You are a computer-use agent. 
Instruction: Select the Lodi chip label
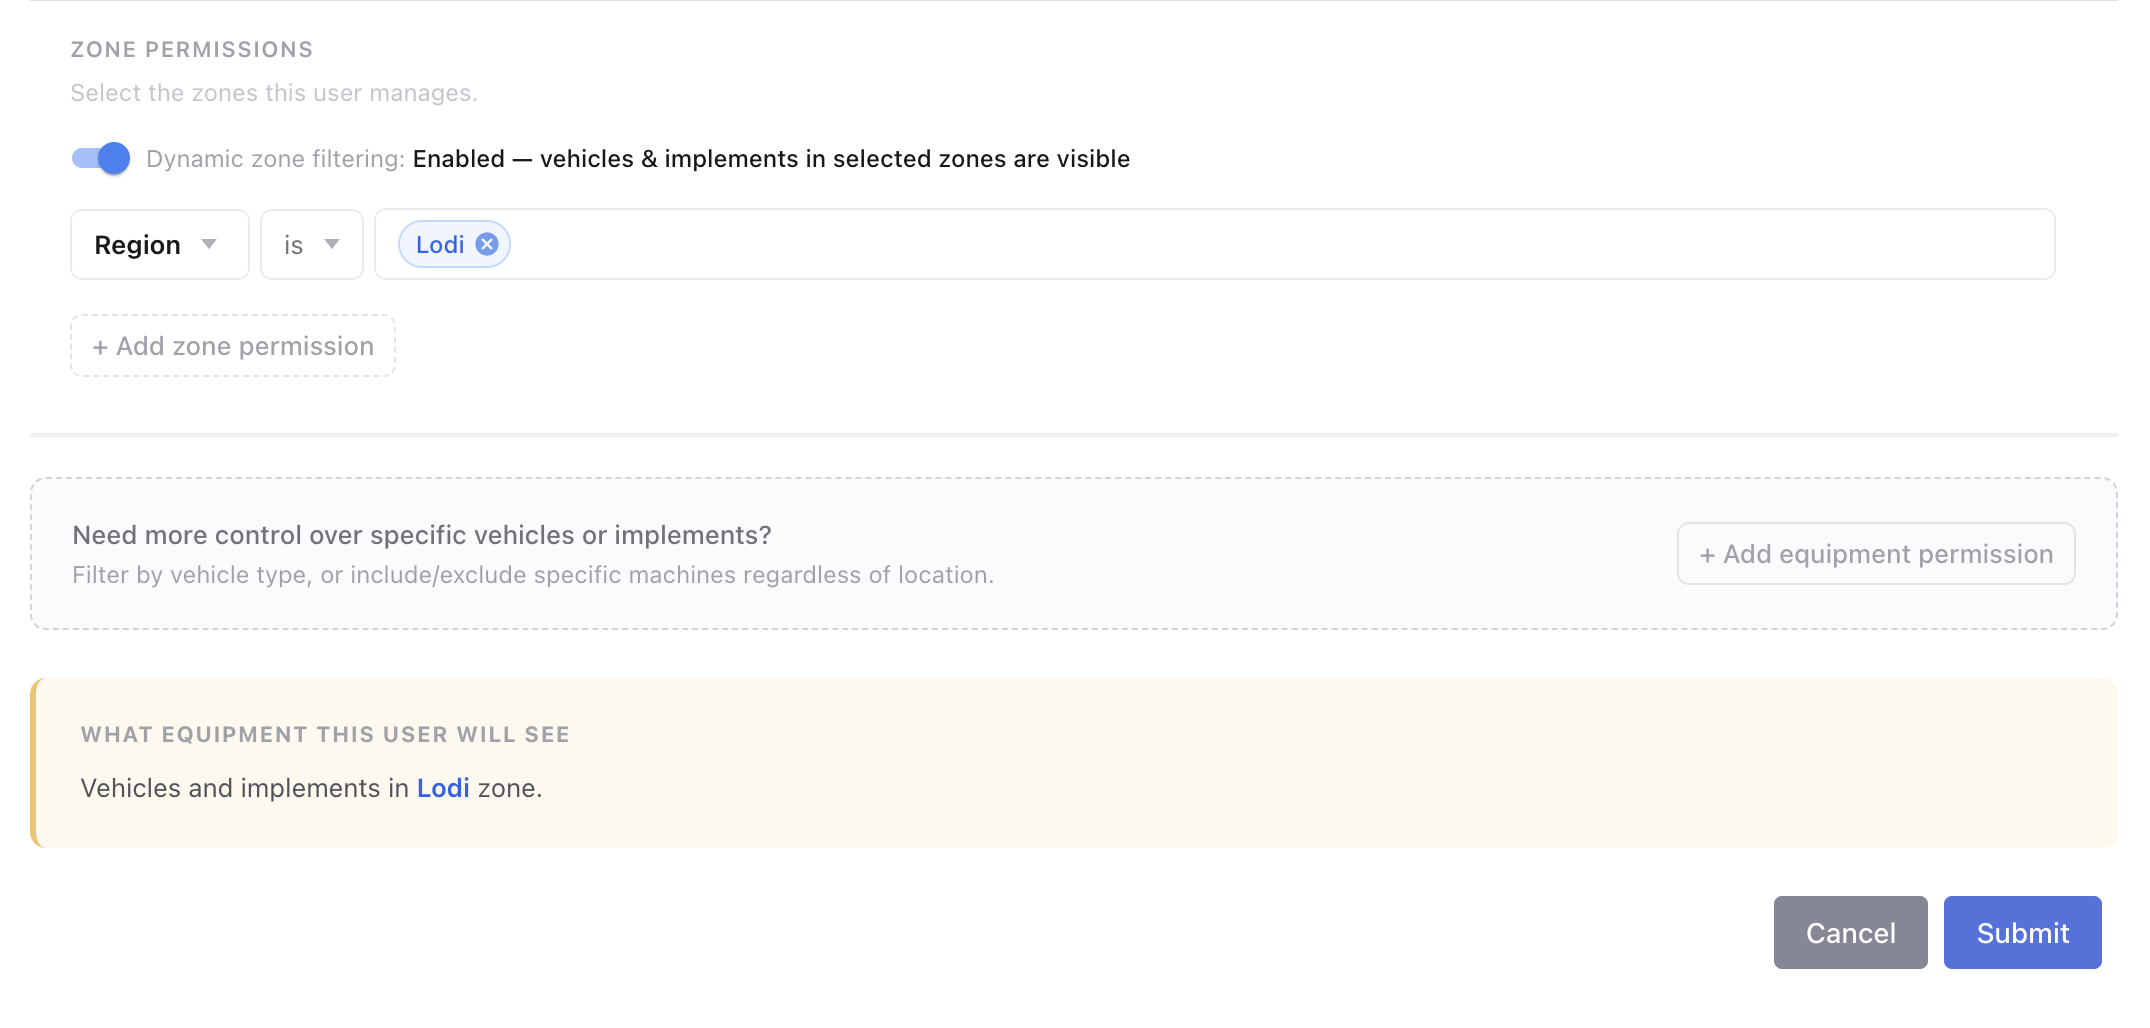click(x=440, y=244)
